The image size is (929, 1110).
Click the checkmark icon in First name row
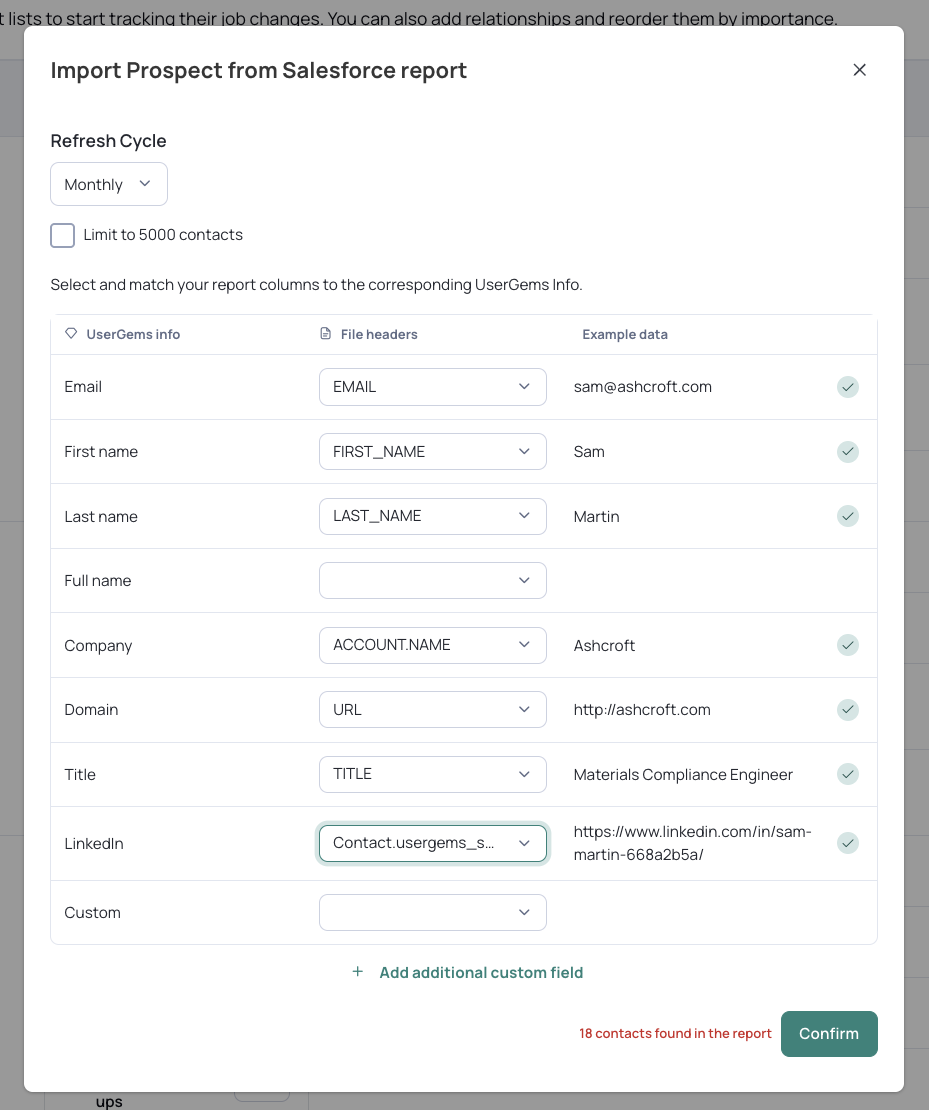pos(848,452)
